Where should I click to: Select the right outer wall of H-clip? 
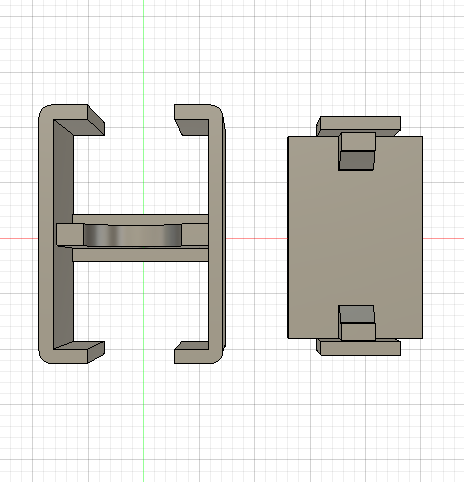click(x=216, y=233)
